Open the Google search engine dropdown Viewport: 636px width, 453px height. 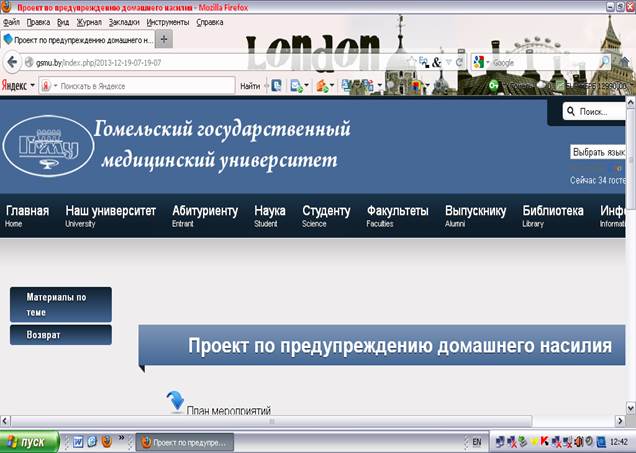click(488, 63)
